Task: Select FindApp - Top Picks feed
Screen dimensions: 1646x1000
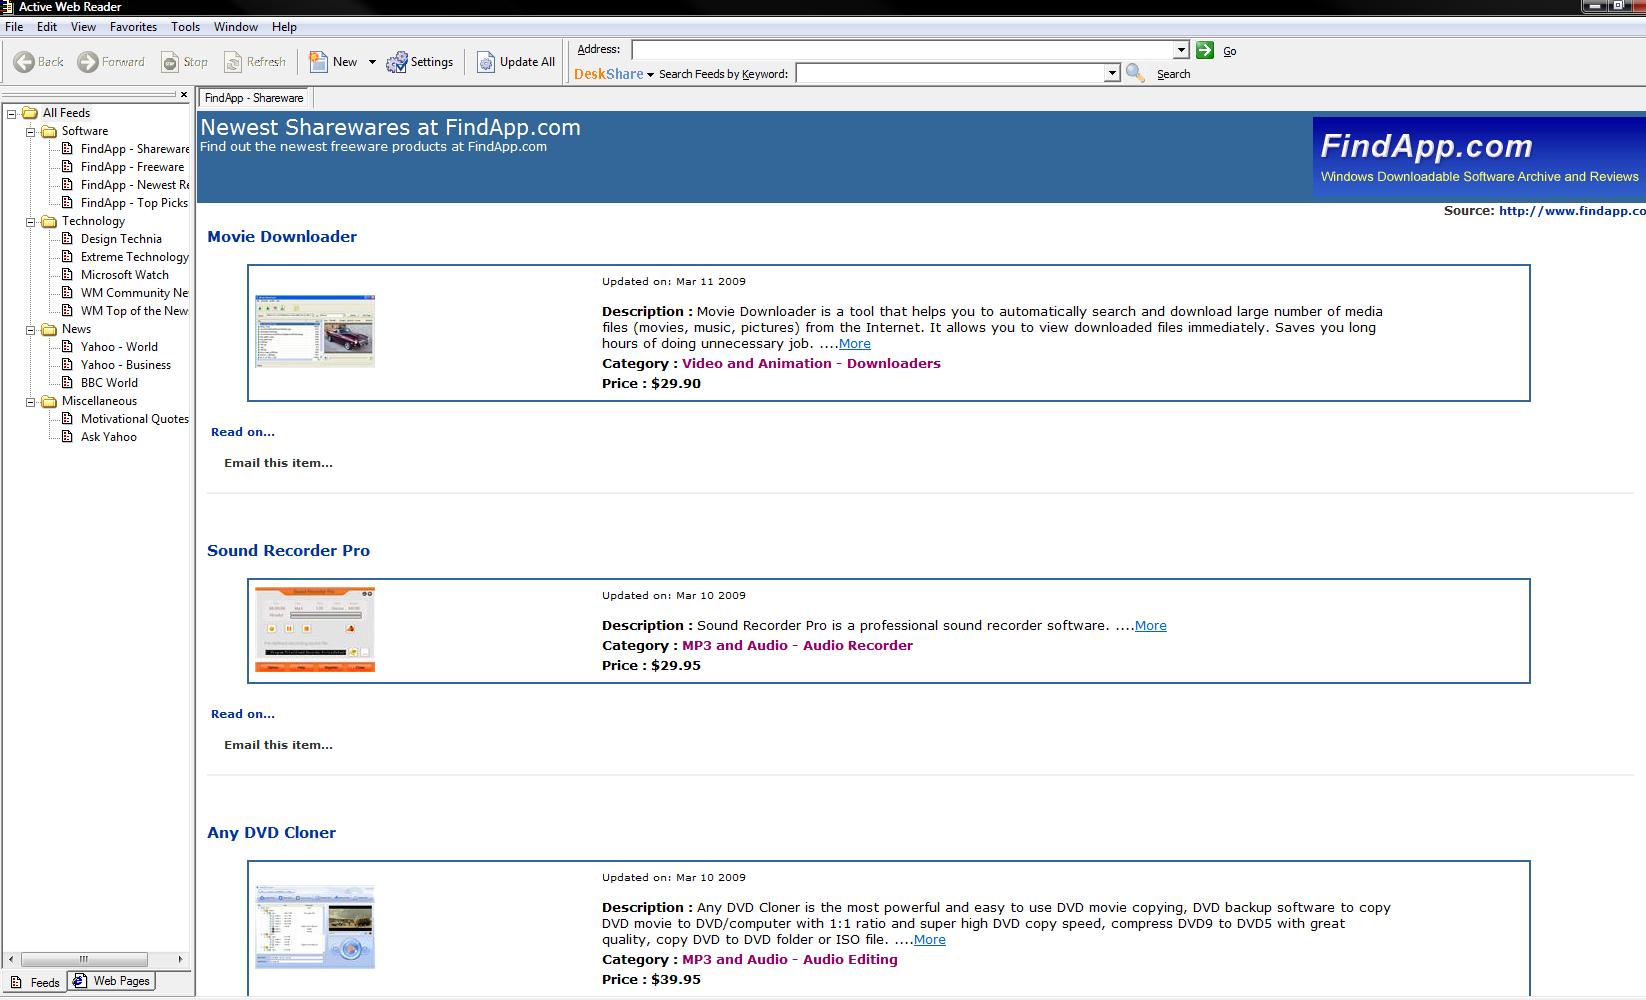Action: 134,203
